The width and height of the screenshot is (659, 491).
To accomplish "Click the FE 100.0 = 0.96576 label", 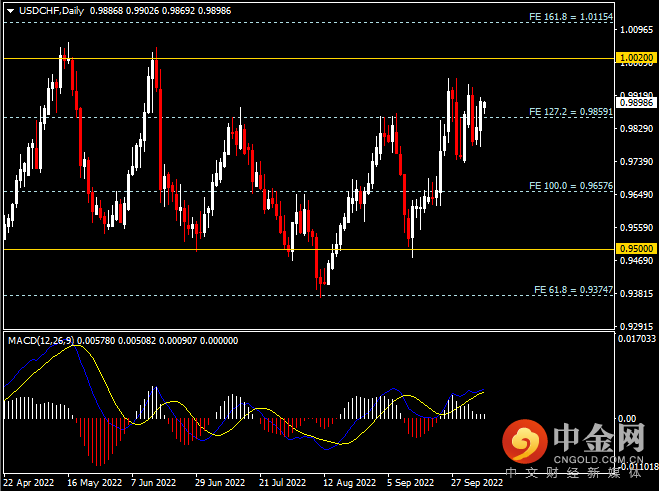I will (x=571, y=186).
